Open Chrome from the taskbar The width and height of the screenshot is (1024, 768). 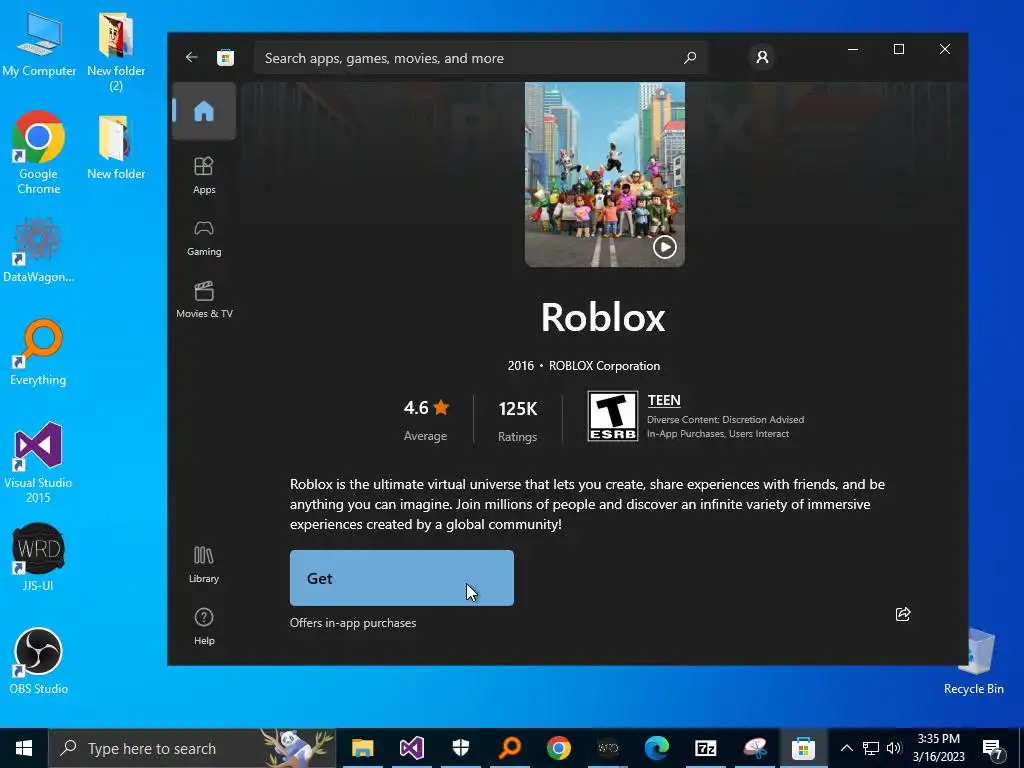(559, 748)
